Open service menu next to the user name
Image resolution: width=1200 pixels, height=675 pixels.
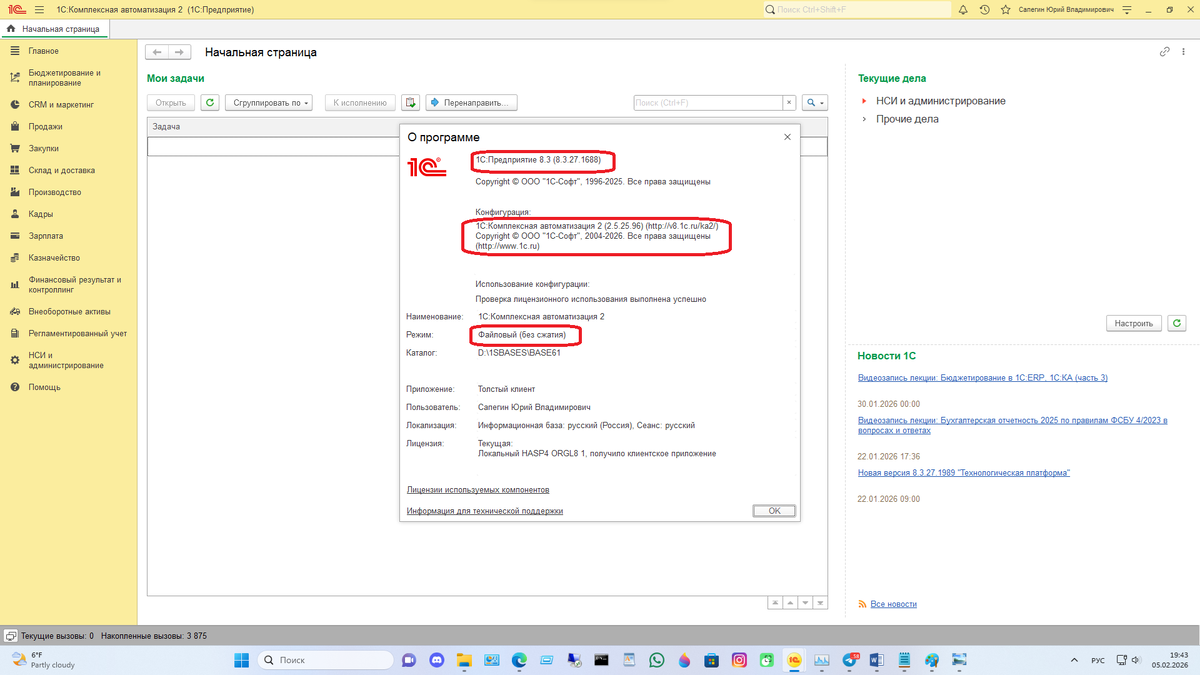(x=1126, y=9)
